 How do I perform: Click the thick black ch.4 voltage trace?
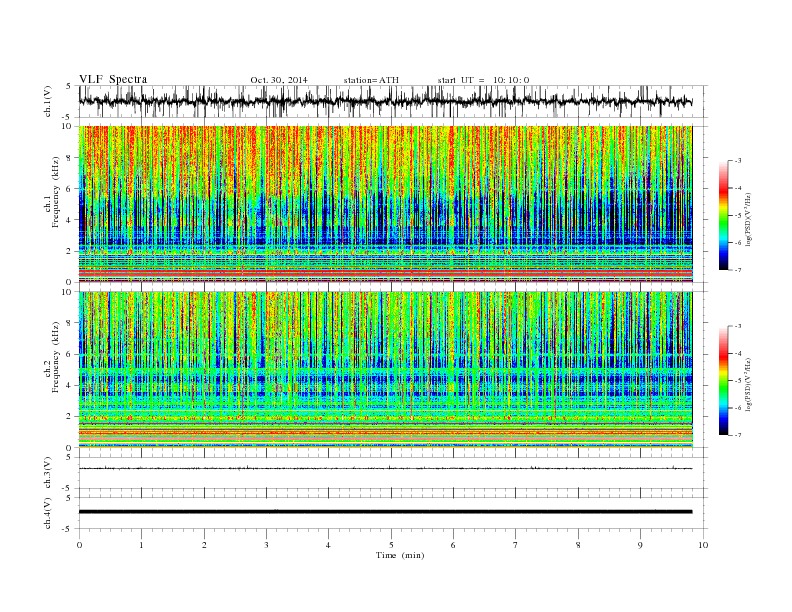(385, 512)
